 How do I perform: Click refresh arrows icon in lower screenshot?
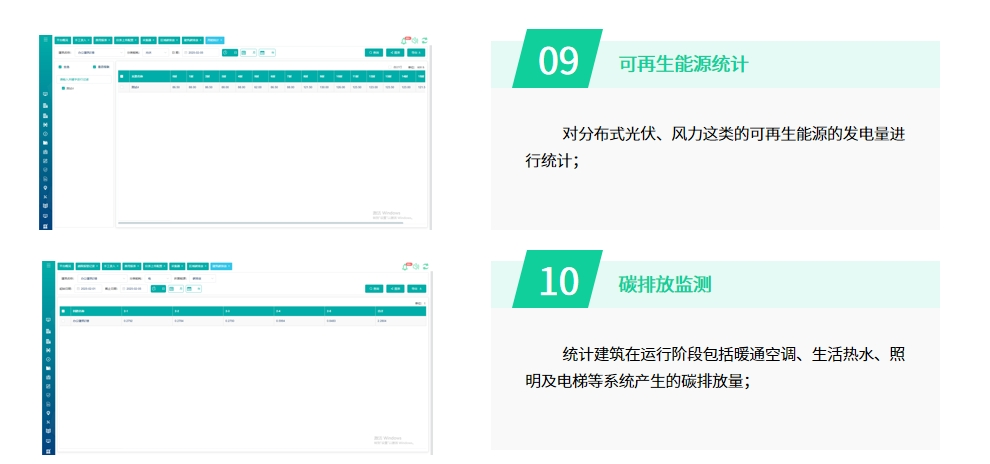(x=426, y=266)
